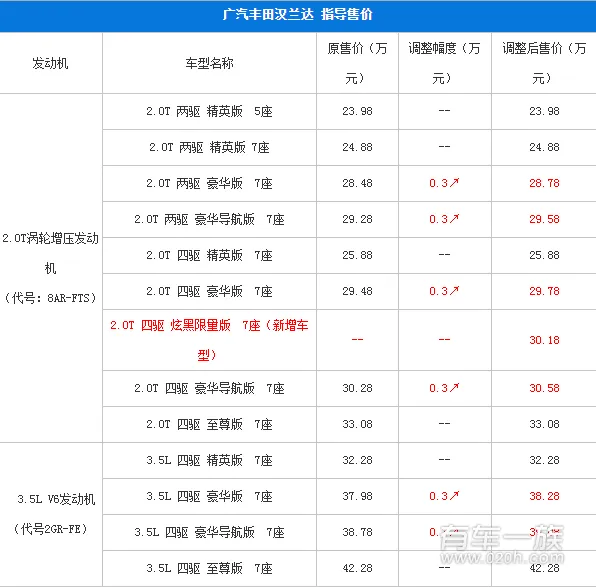596x587 pixels.
Task: Select model 2.0T 四驱 豪华导航版 7座
Action: (209, 388)
